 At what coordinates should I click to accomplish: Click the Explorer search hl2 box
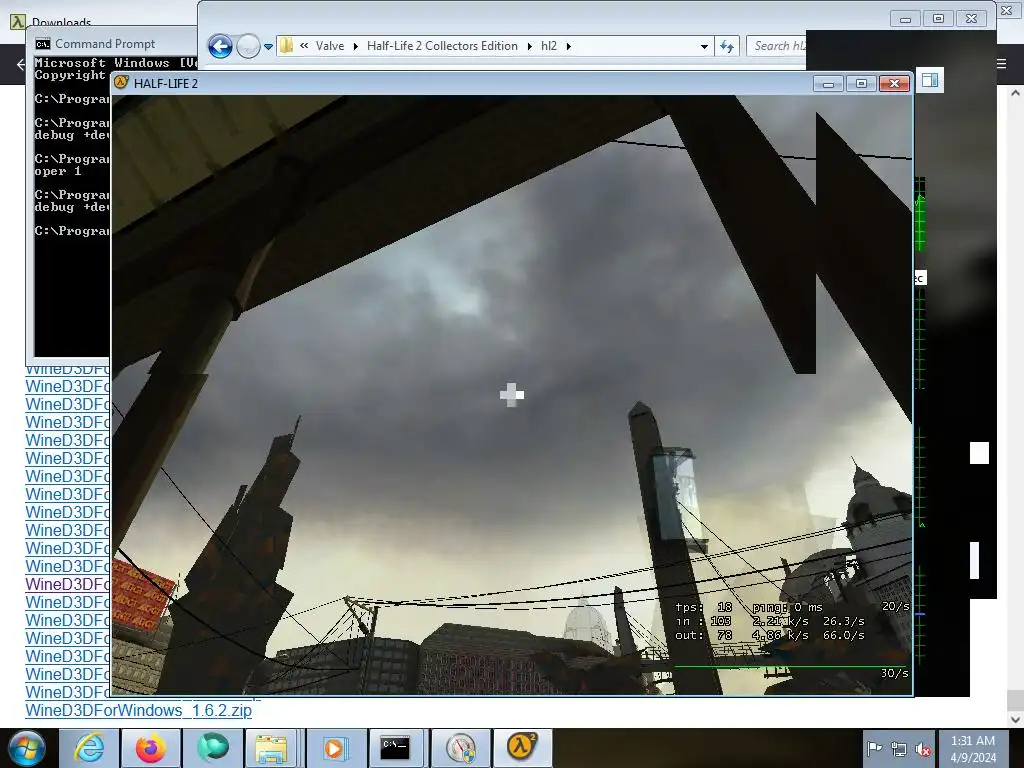(777, 46)
